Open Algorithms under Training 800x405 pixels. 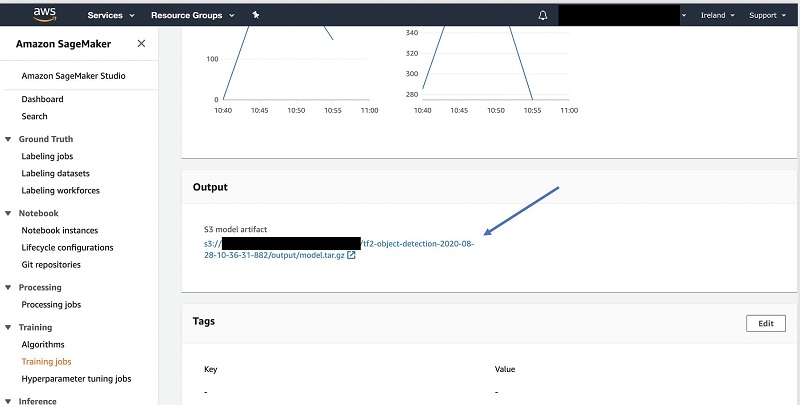coord(43,344)
